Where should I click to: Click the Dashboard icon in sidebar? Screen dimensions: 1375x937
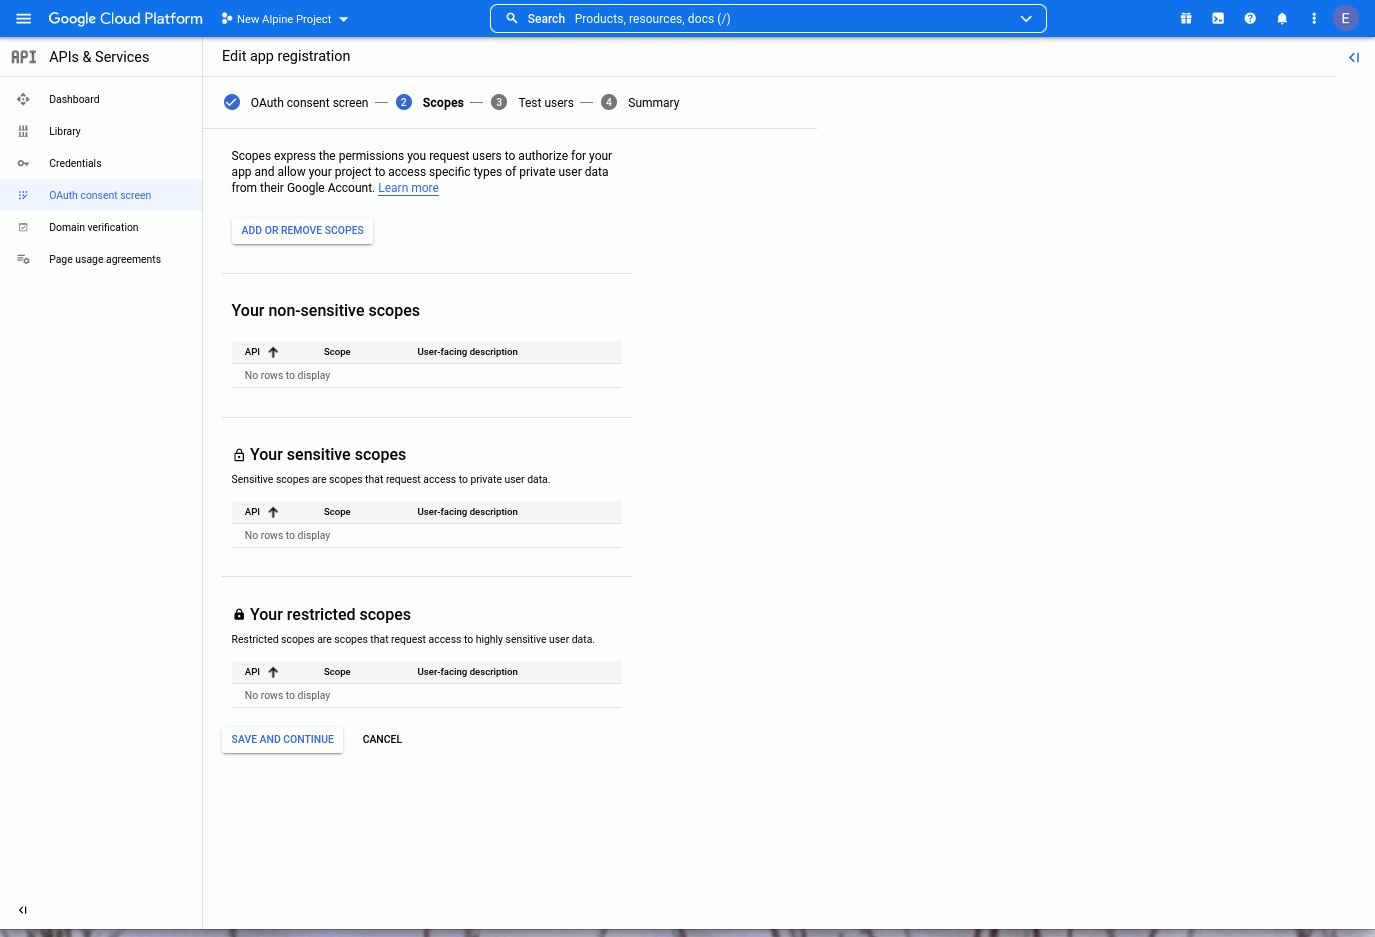click(x=23, y=99)
